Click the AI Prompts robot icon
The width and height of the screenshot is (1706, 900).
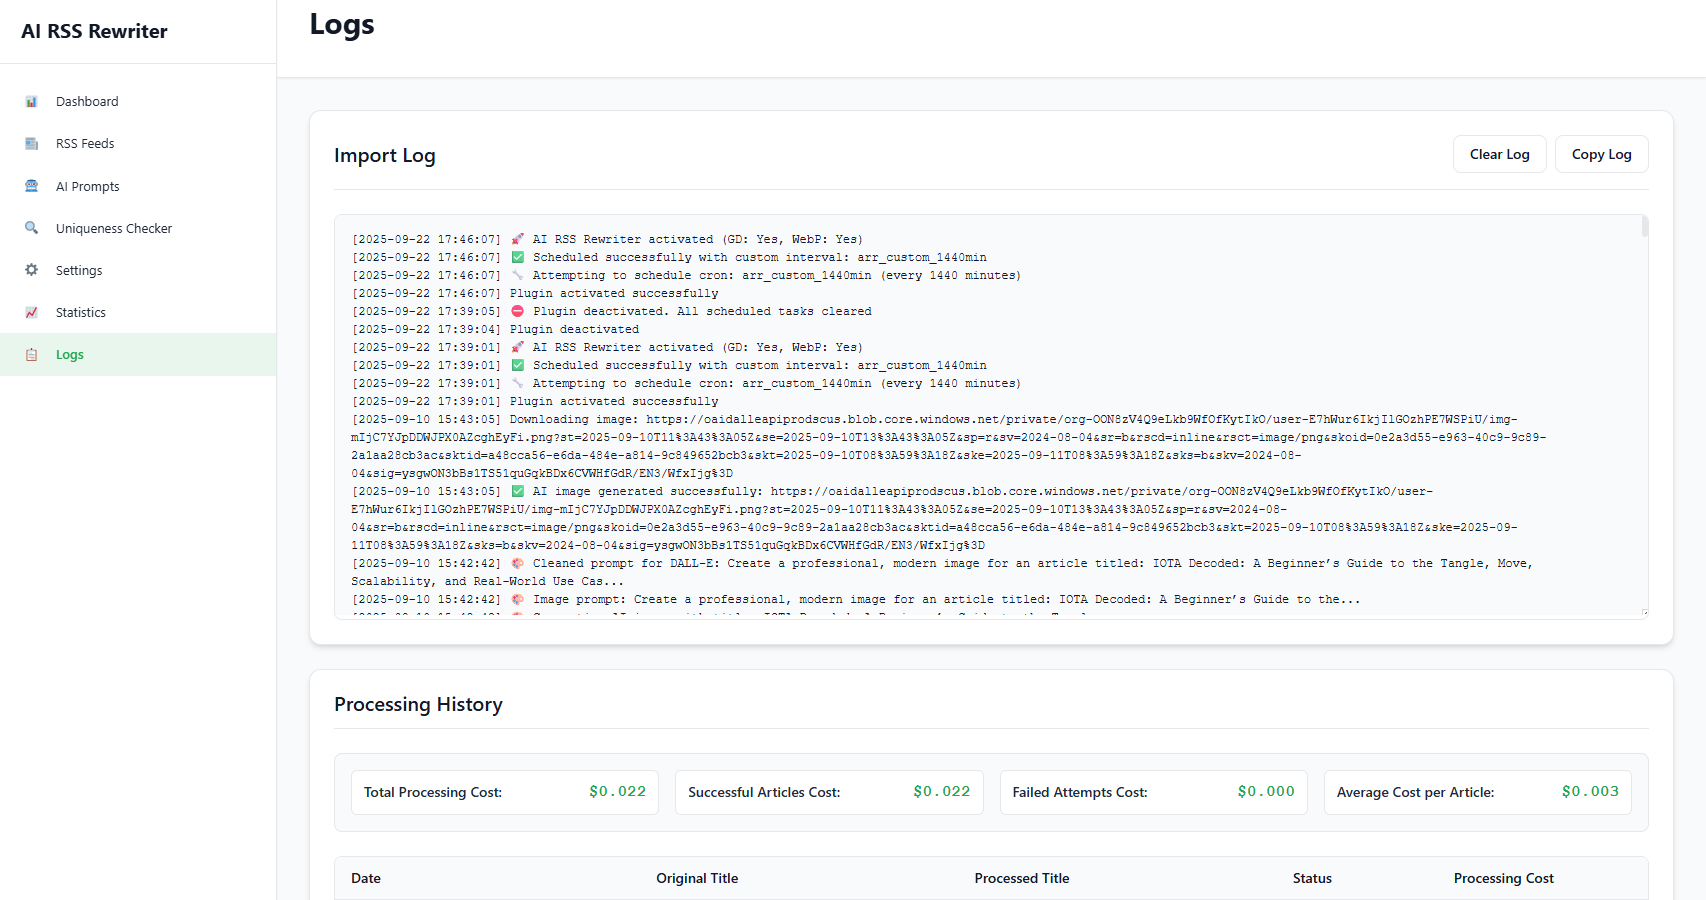pyautogui.click(x=31, y=186)
